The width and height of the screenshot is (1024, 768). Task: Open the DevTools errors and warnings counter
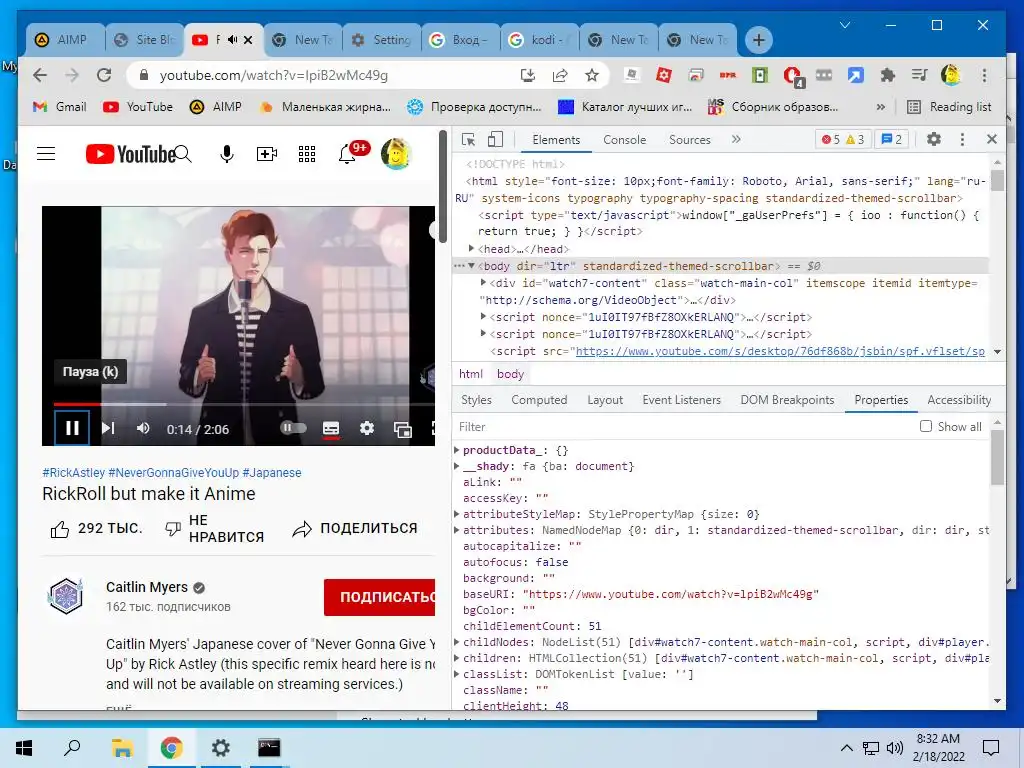point(843,139)
